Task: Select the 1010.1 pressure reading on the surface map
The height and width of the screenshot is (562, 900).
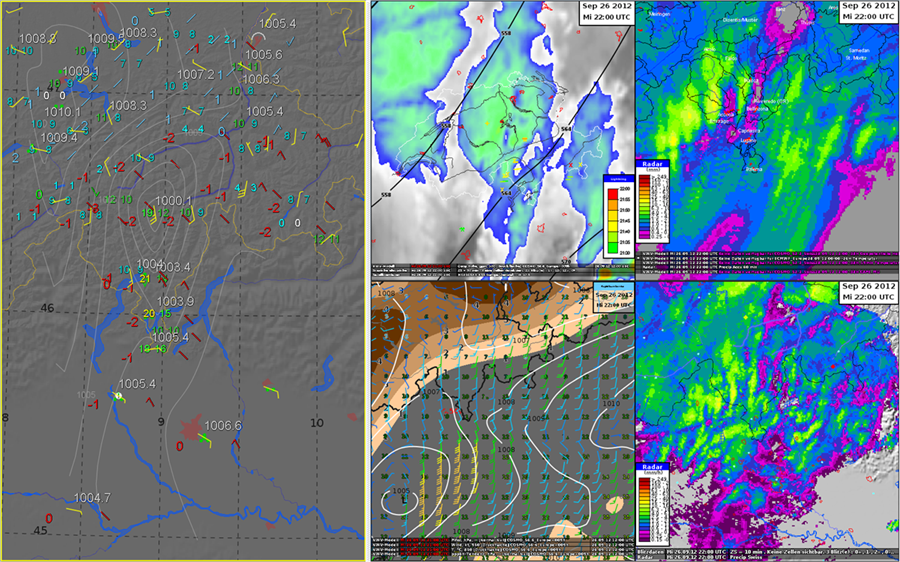Action: pos(62,111)
